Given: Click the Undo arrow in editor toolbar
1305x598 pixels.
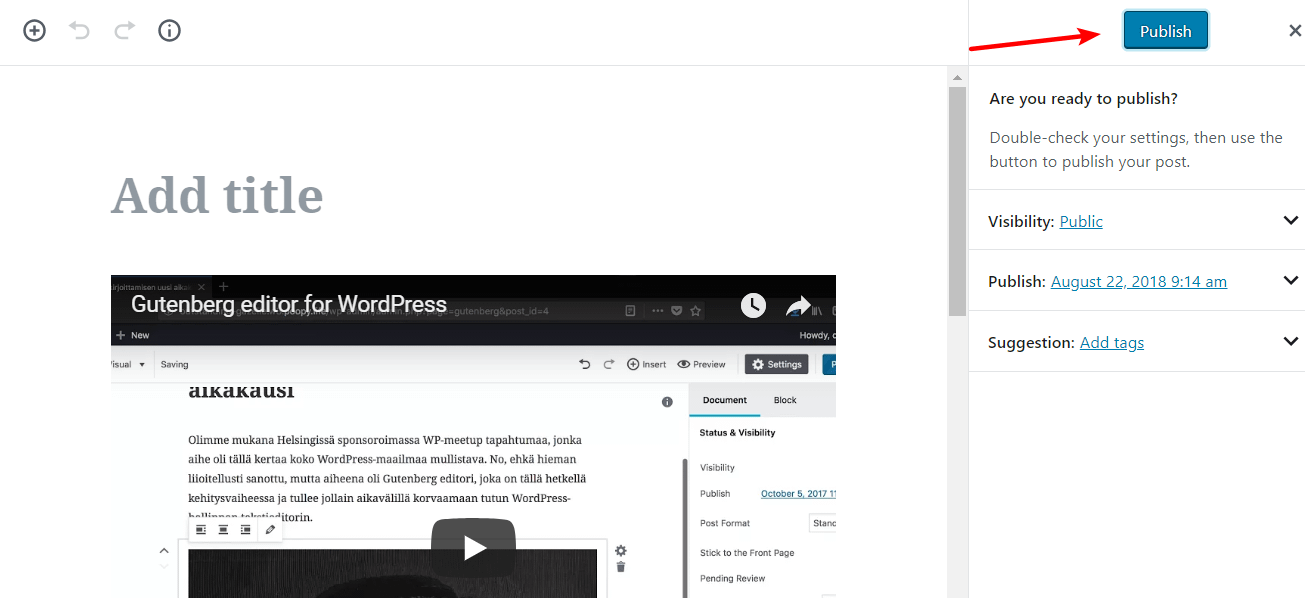Looking at the screenshot, I should tap(79, 31).
